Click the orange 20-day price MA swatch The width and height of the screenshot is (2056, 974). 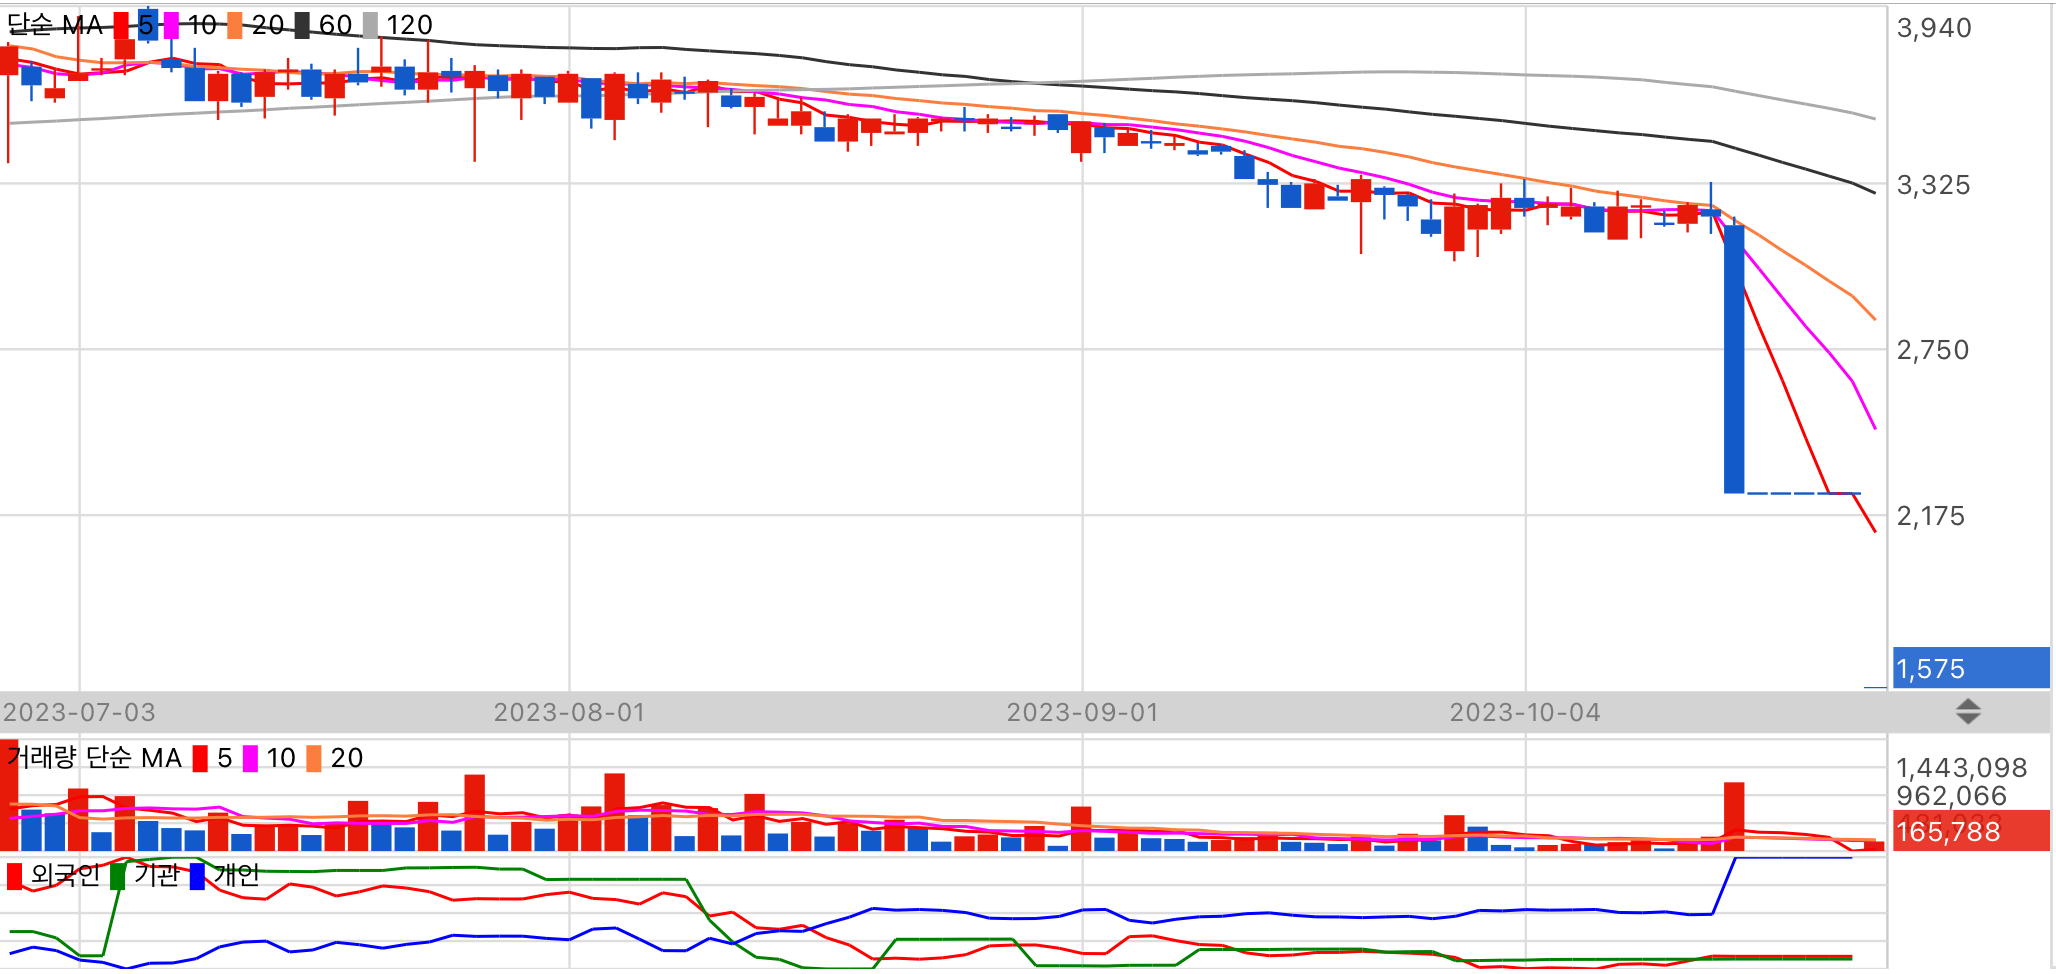click(x=235, y=25)
